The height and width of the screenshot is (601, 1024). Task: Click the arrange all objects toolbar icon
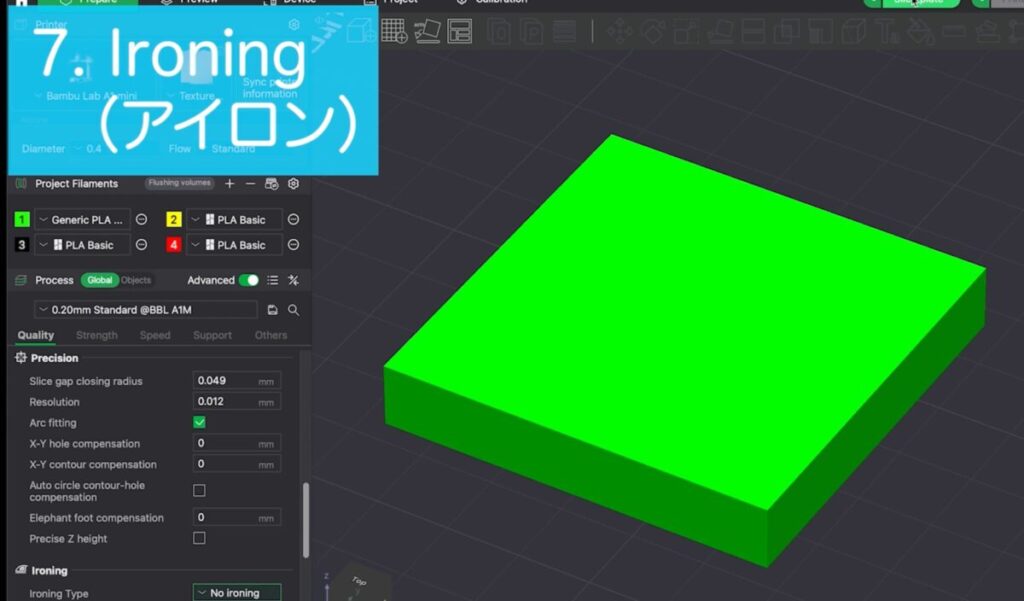coord(459,31)
